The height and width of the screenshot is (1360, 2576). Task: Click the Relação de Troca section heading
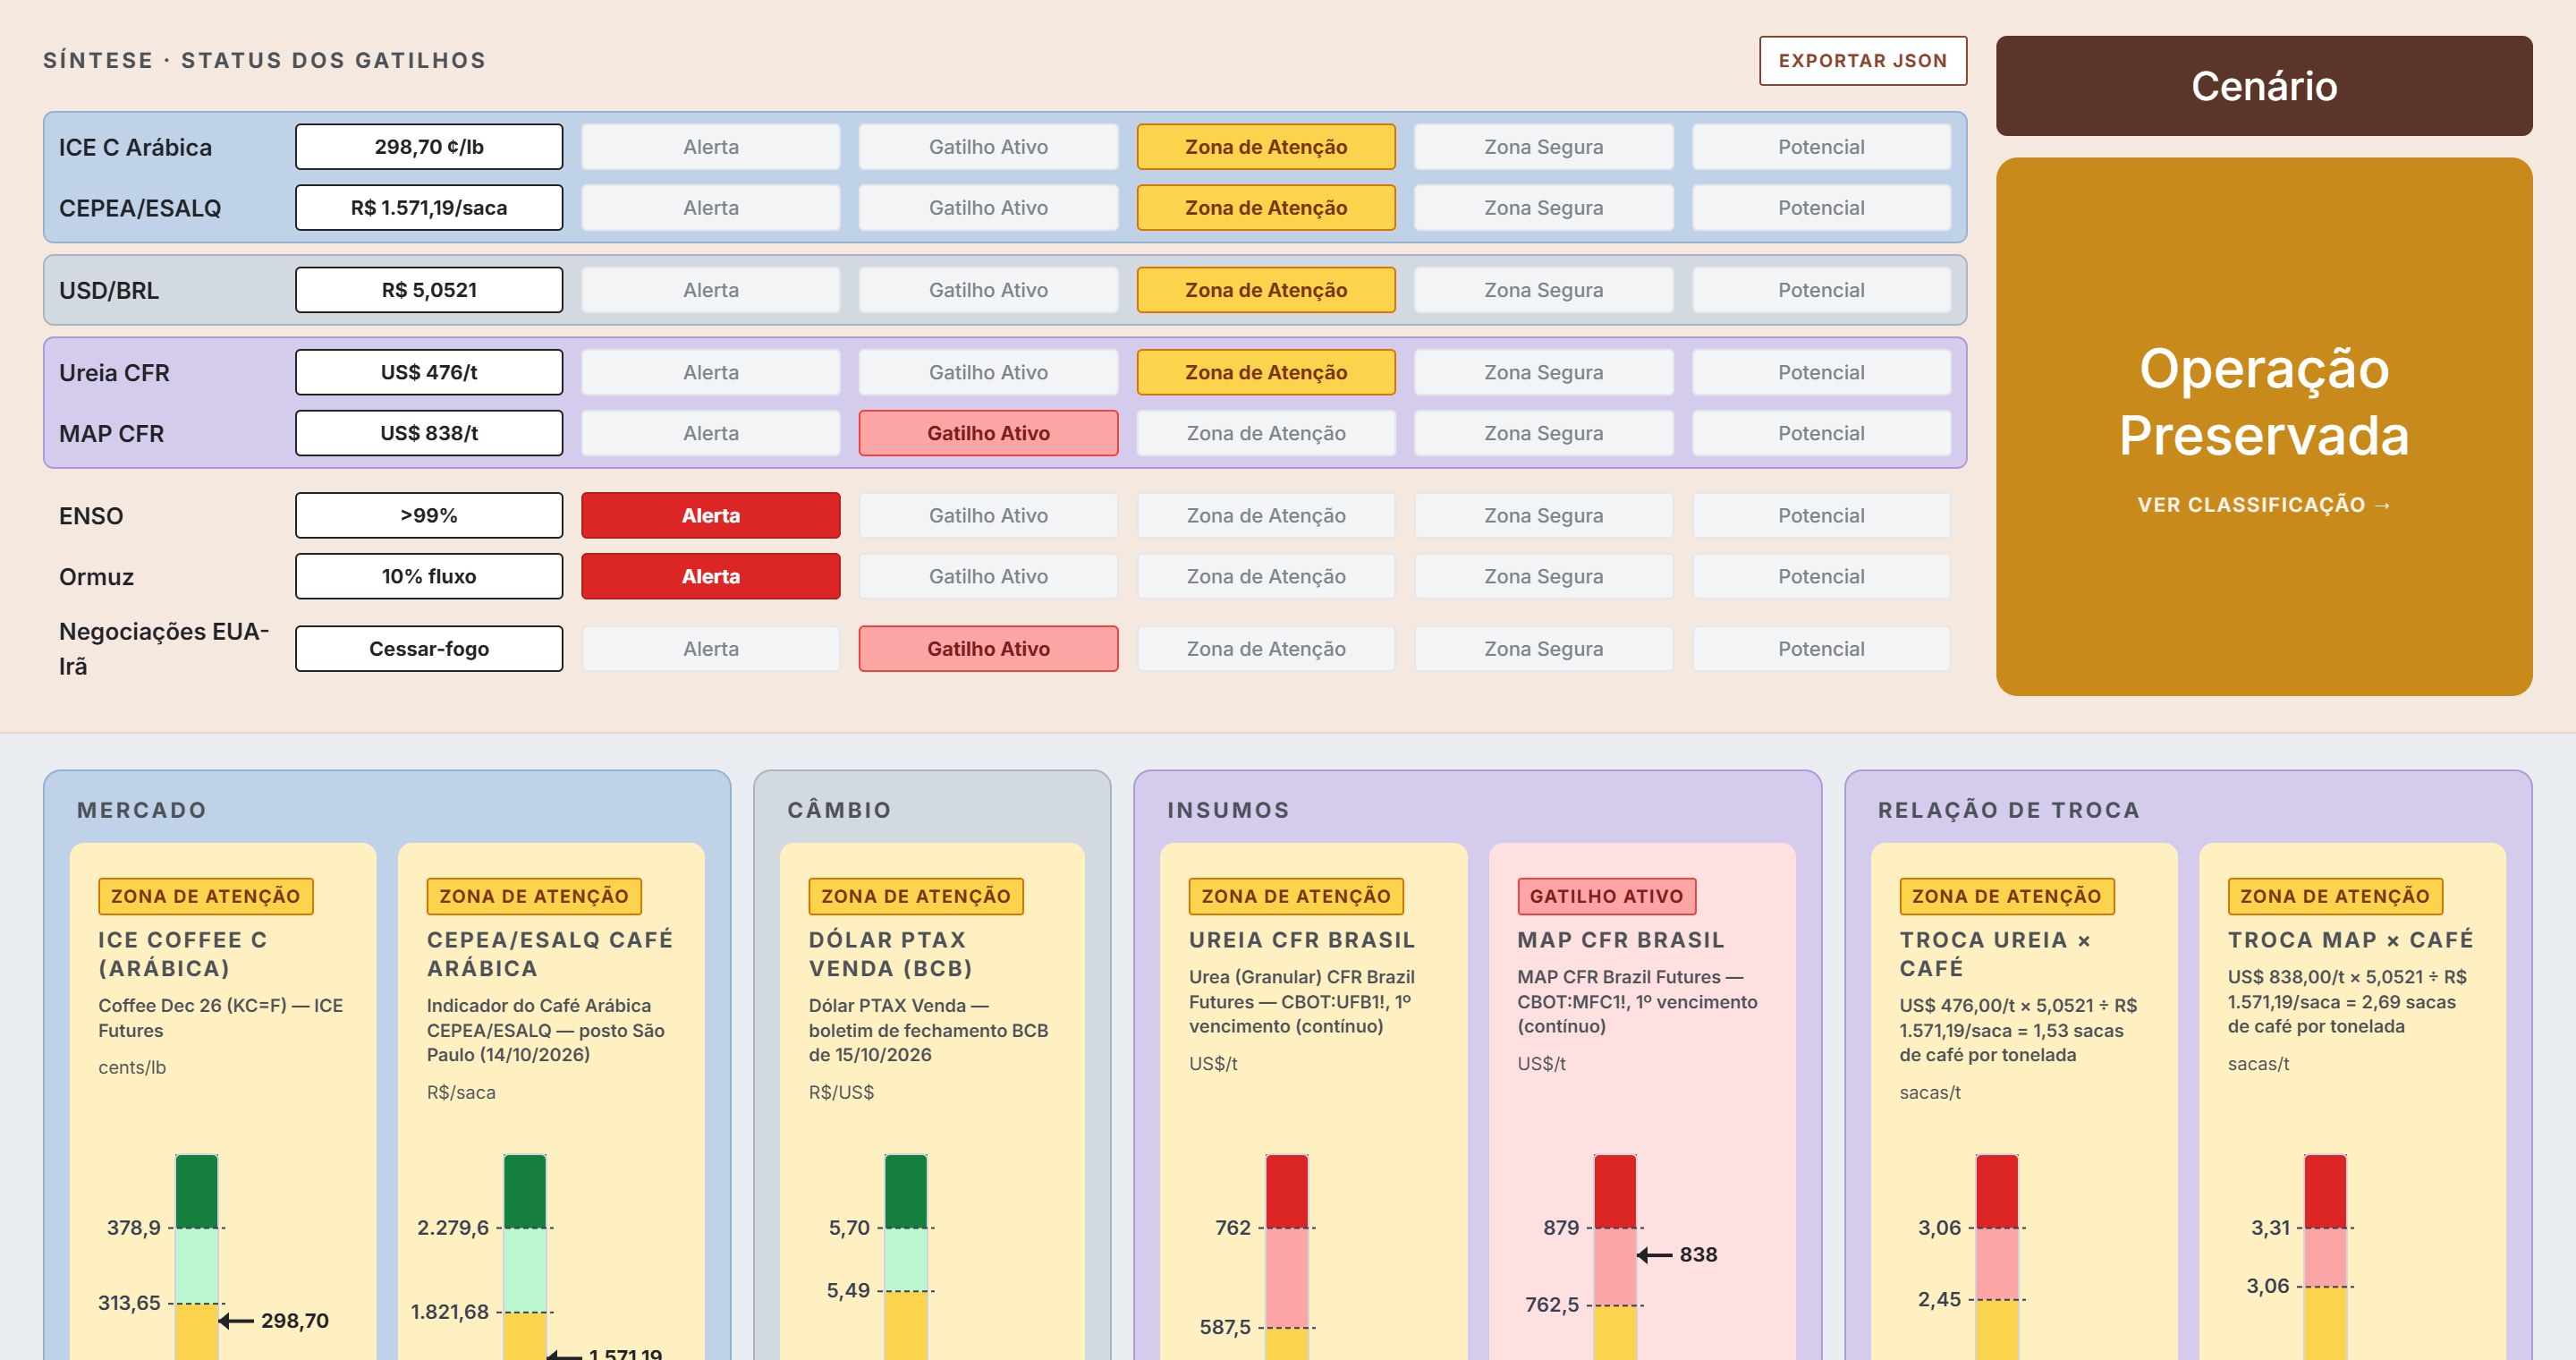pos(2009,810)
